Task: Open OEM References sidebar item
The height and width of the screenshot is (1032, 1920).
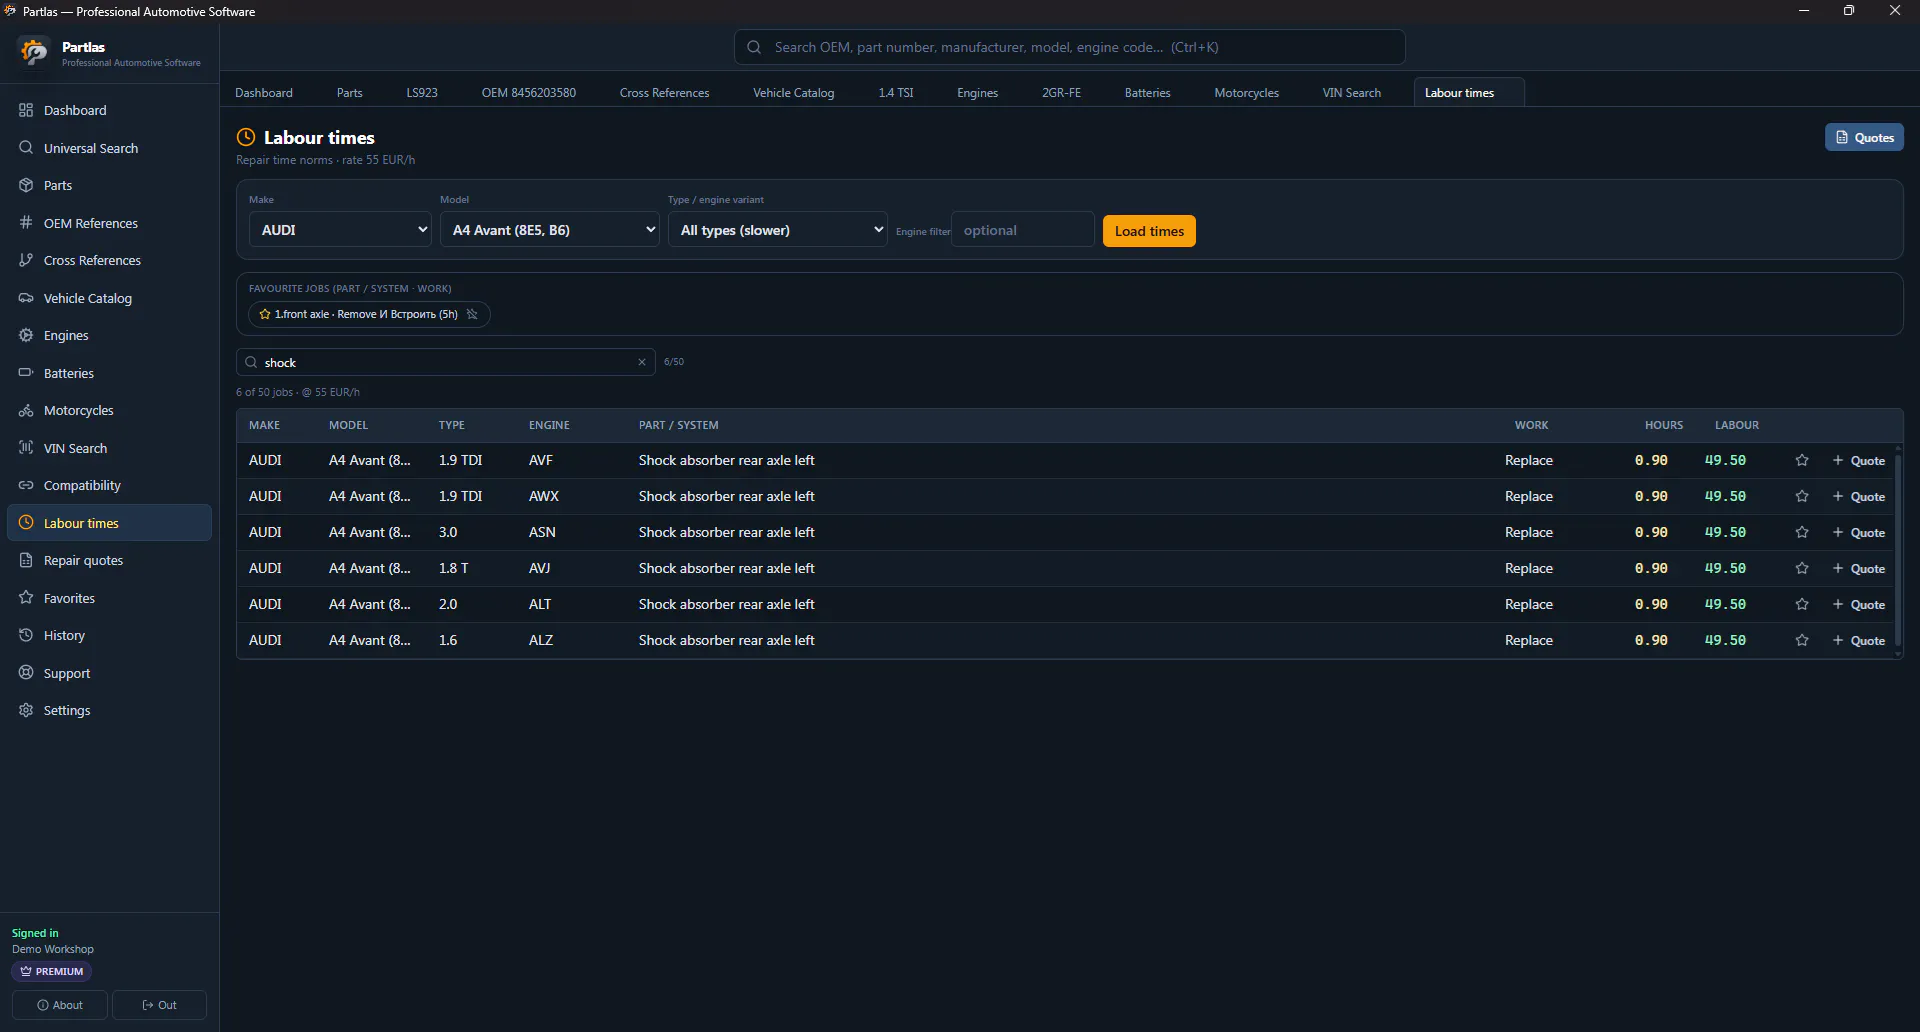Action: (109, 223)
